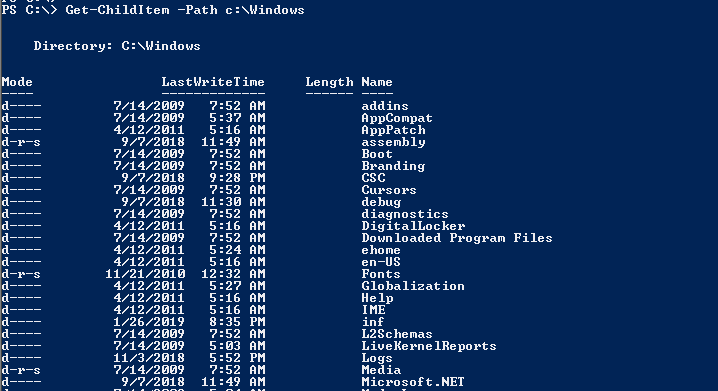Screen dimensions: 718x391
Task: Select the addins folder name
Action: [x=385, y=106]
